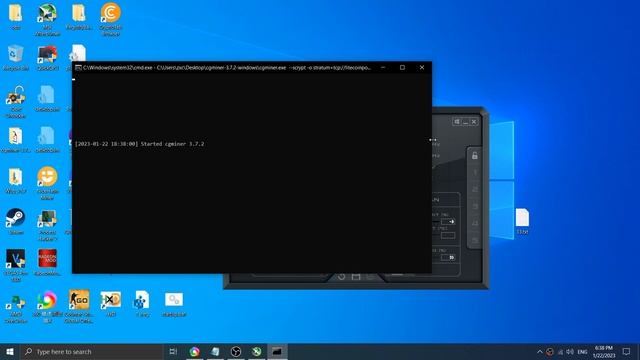Minimize the Afterburner window
Screen dimensions: 640x360
465,122
